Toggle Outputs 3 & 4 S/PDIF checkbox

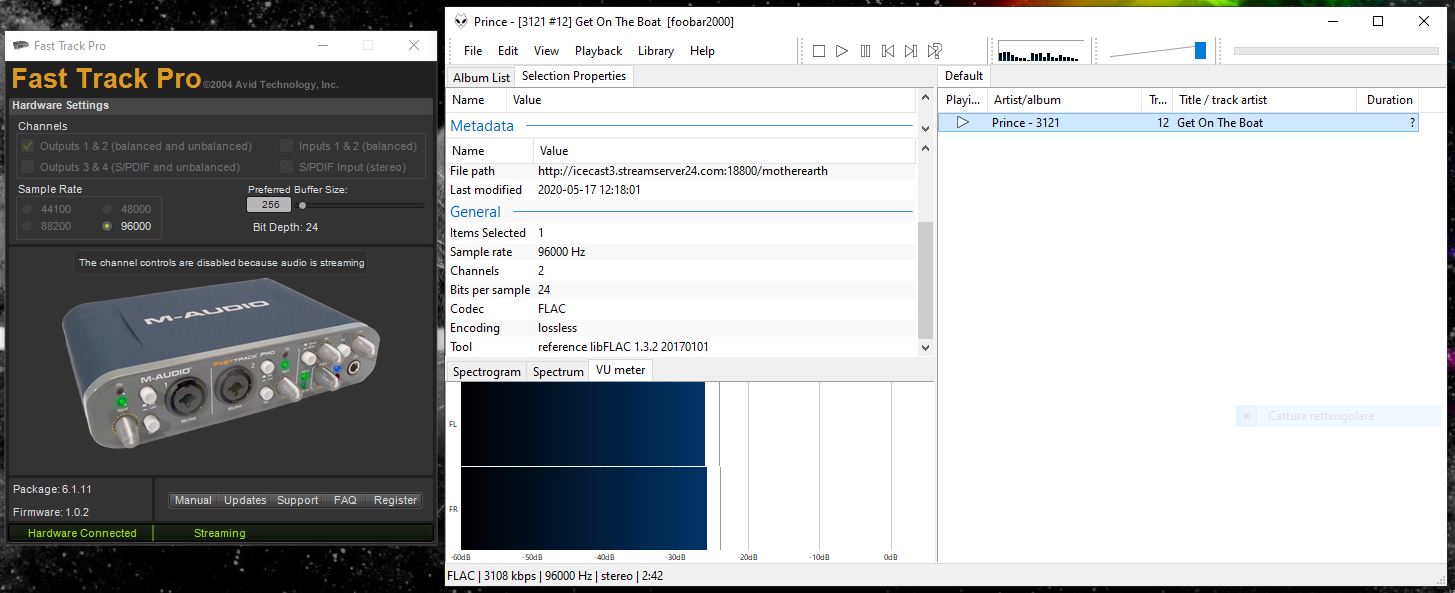(28, 167)
